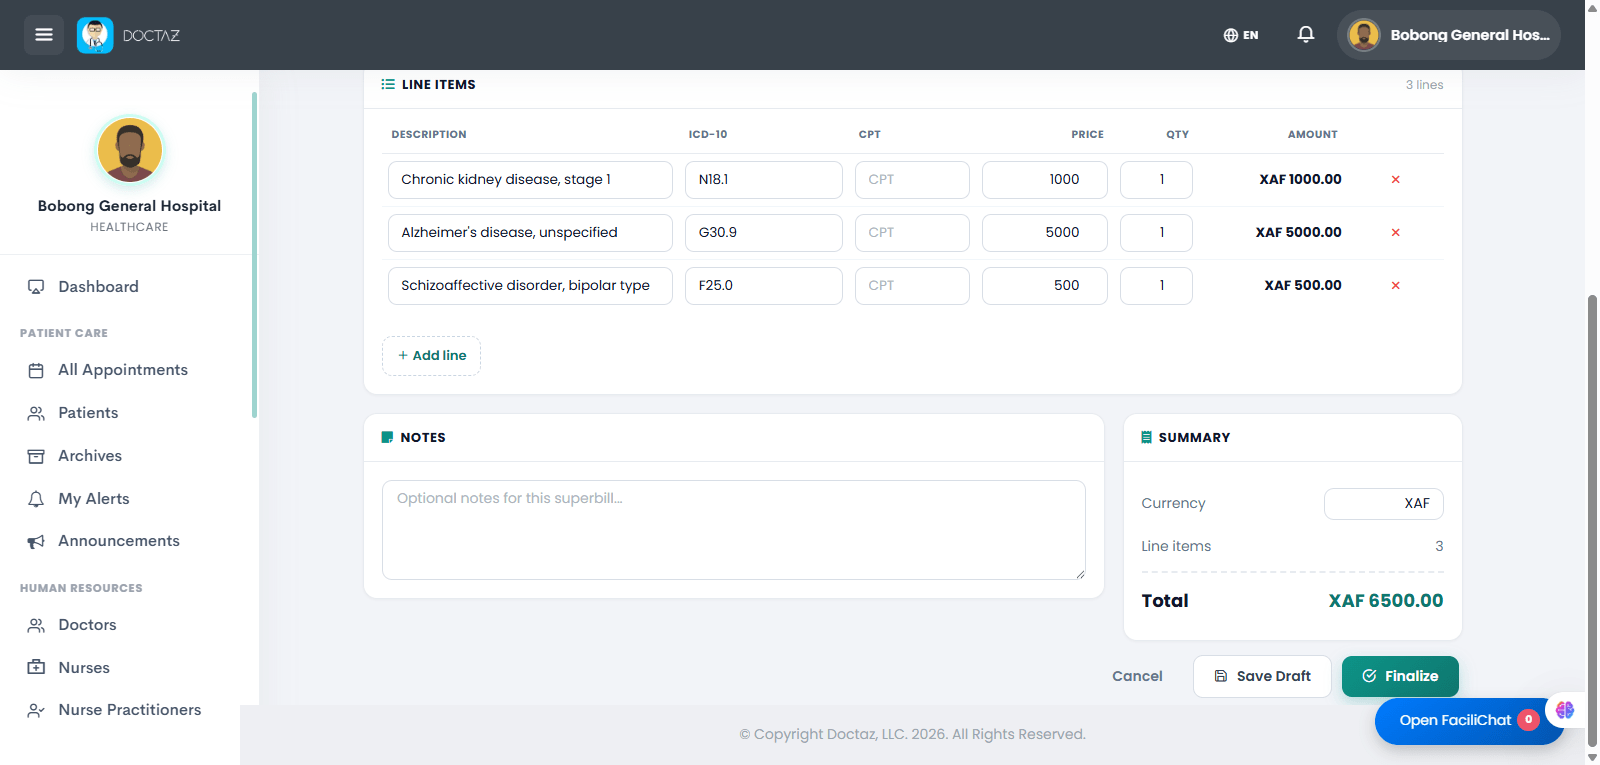Click the page vertical scrollbar
This screenshot has width=1600, height=765.
(1593, 520)
